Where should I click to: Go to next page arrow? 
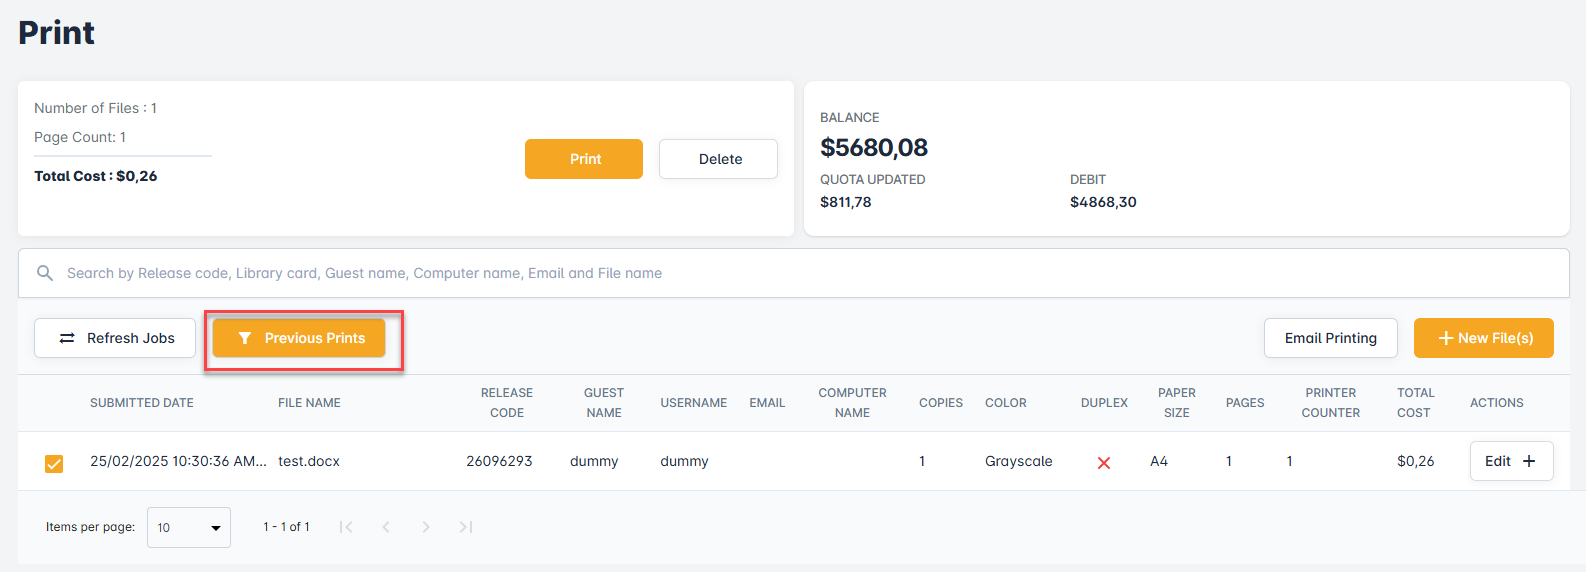[x=426, y=527]
